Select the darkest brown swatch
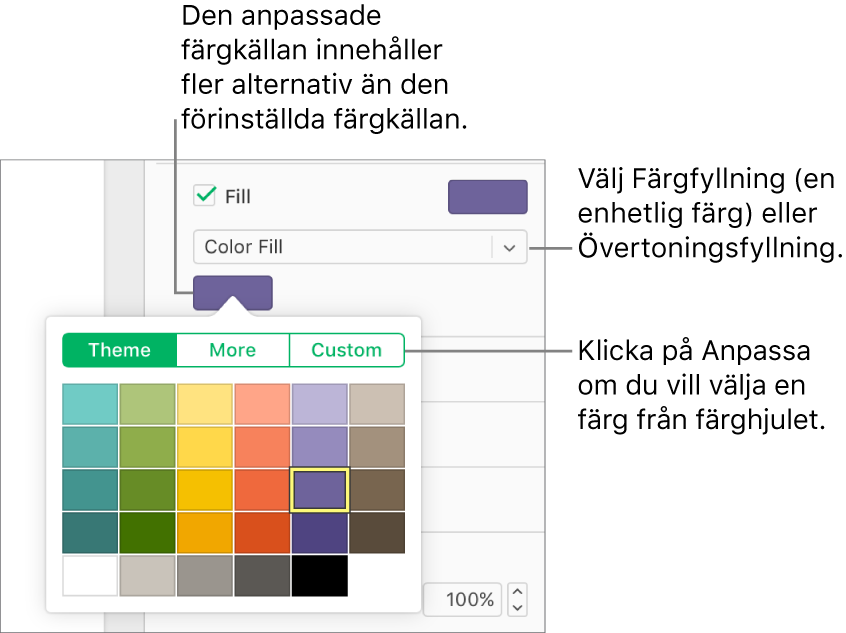846x633 pixels. point(377,533)
